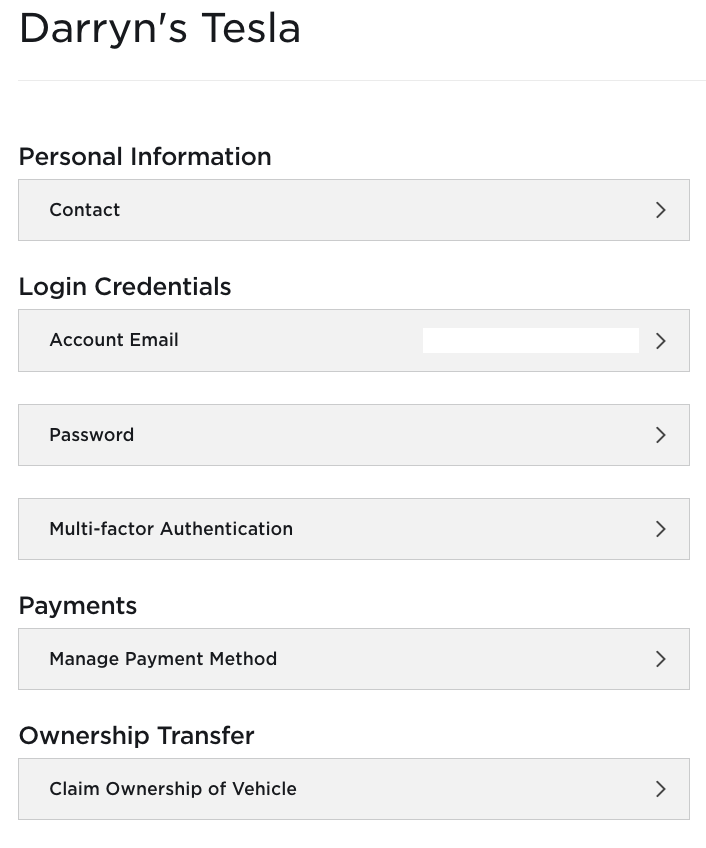Click the chevron arrow beside Contact

click(x=660, y=210)
